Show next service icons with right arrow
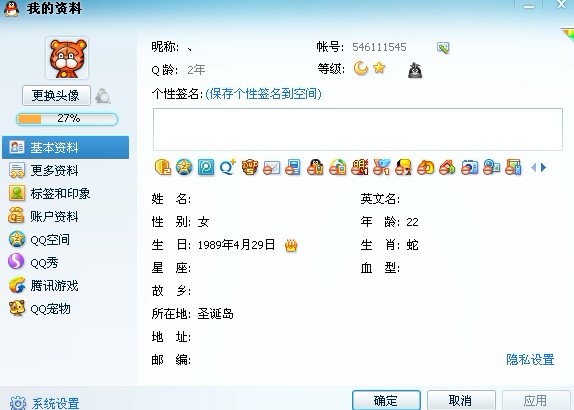The height and width of the screenshot is (410, 574). (x=544, y=168)
